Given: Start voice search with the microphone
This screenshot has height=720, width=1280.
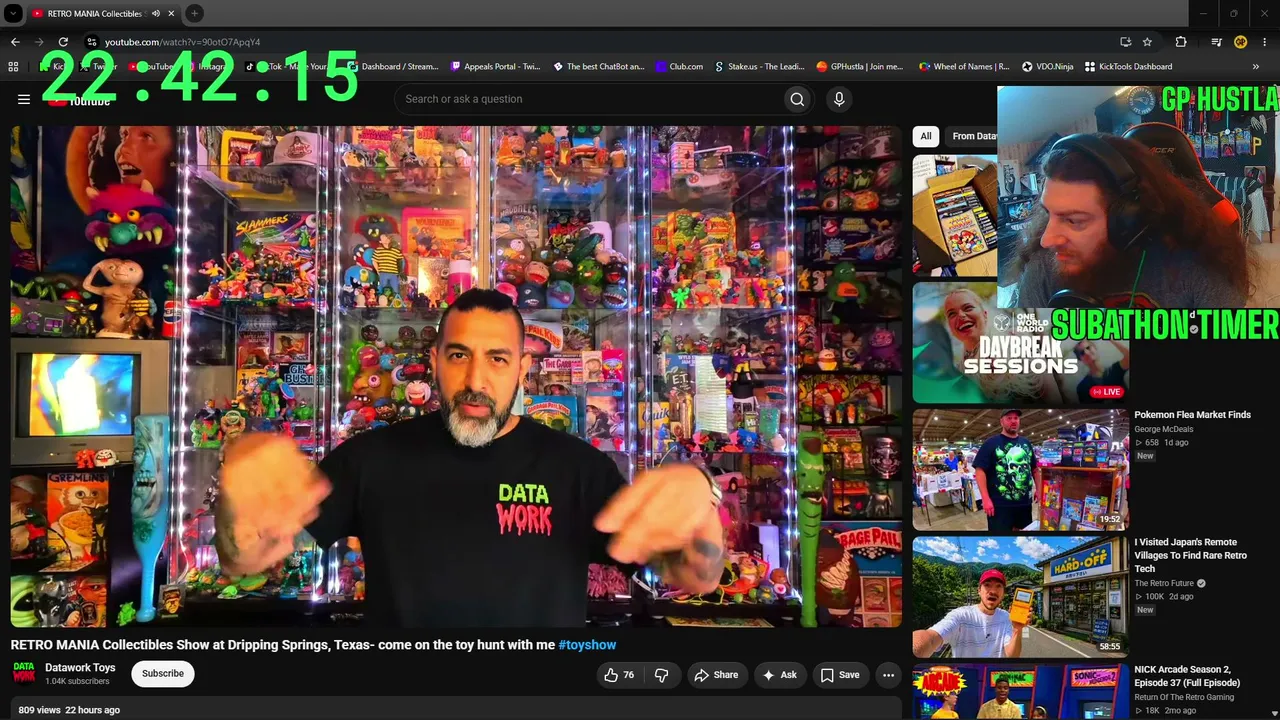Looking at the screenshot, I should (x=839, y=99).
